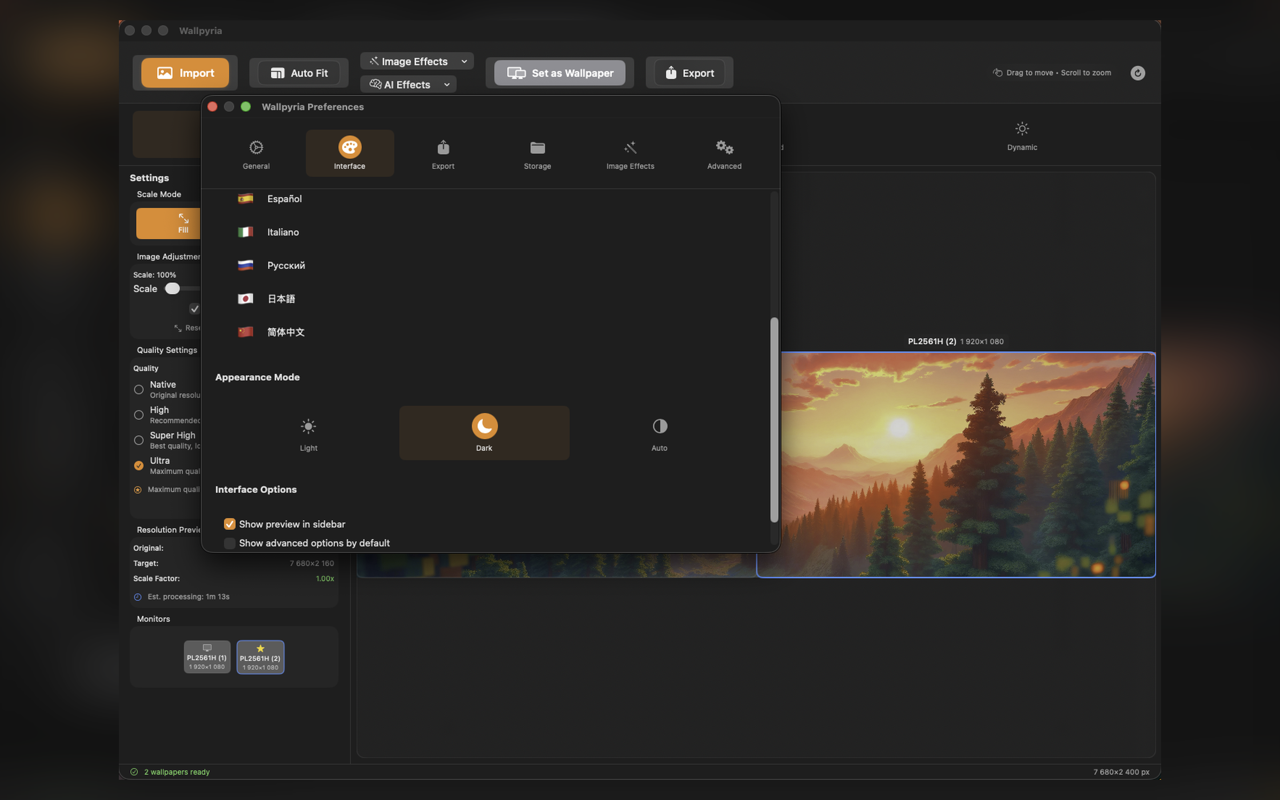This screenshot has height=800, width=1280.
Task: Open the Image Effects preferences tab
Action: pyautogui.click(x=630, y=154)
